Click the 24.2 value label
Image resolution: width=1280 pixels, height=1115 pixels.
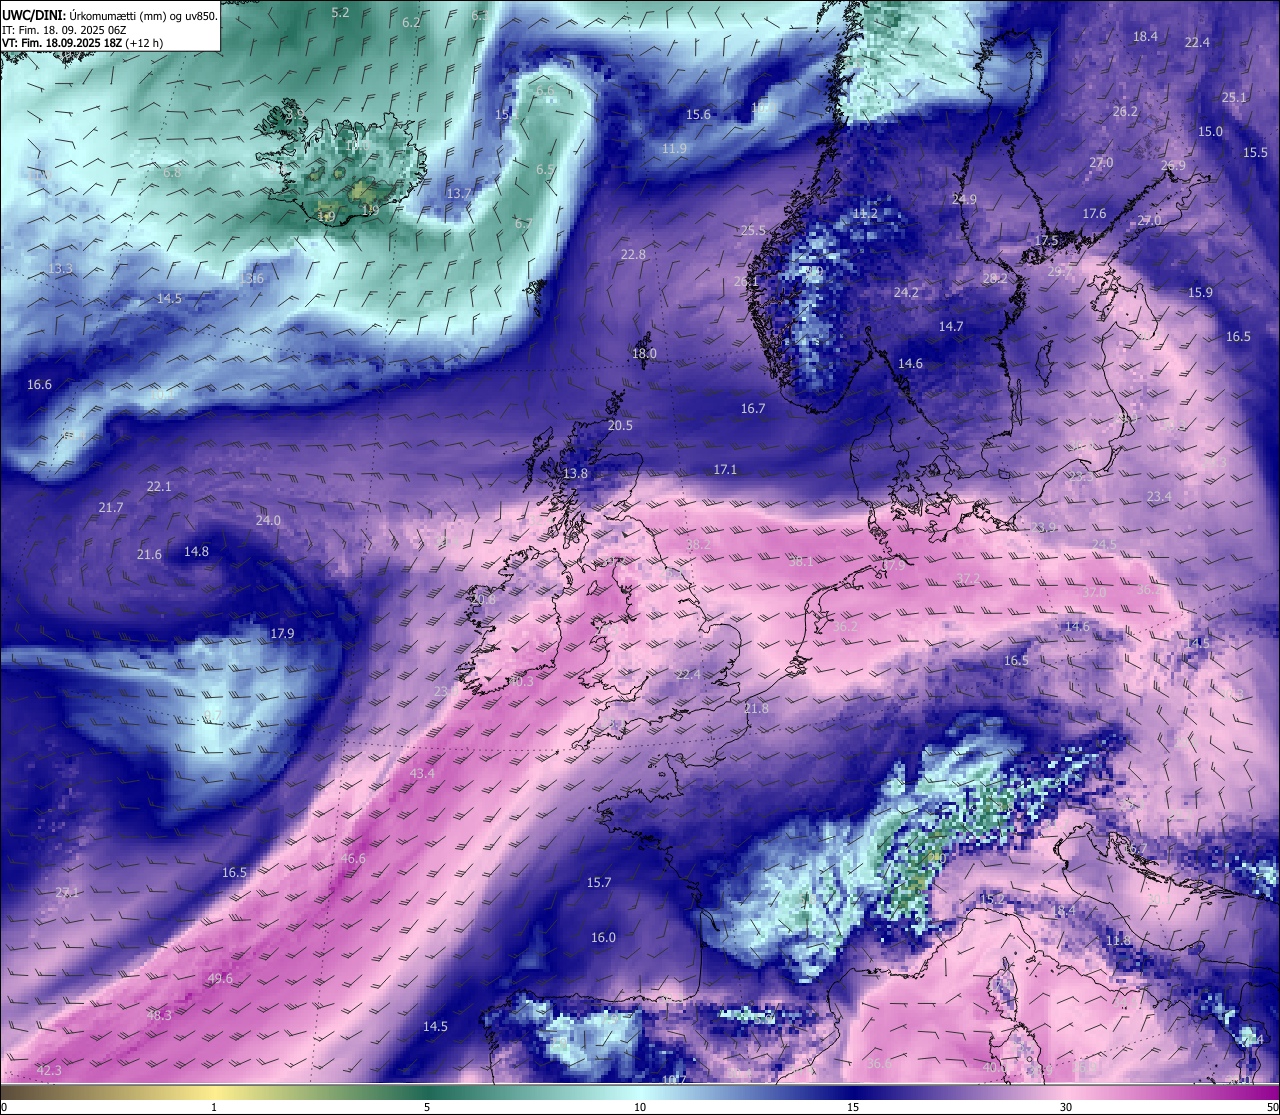(x=906, y=293)
